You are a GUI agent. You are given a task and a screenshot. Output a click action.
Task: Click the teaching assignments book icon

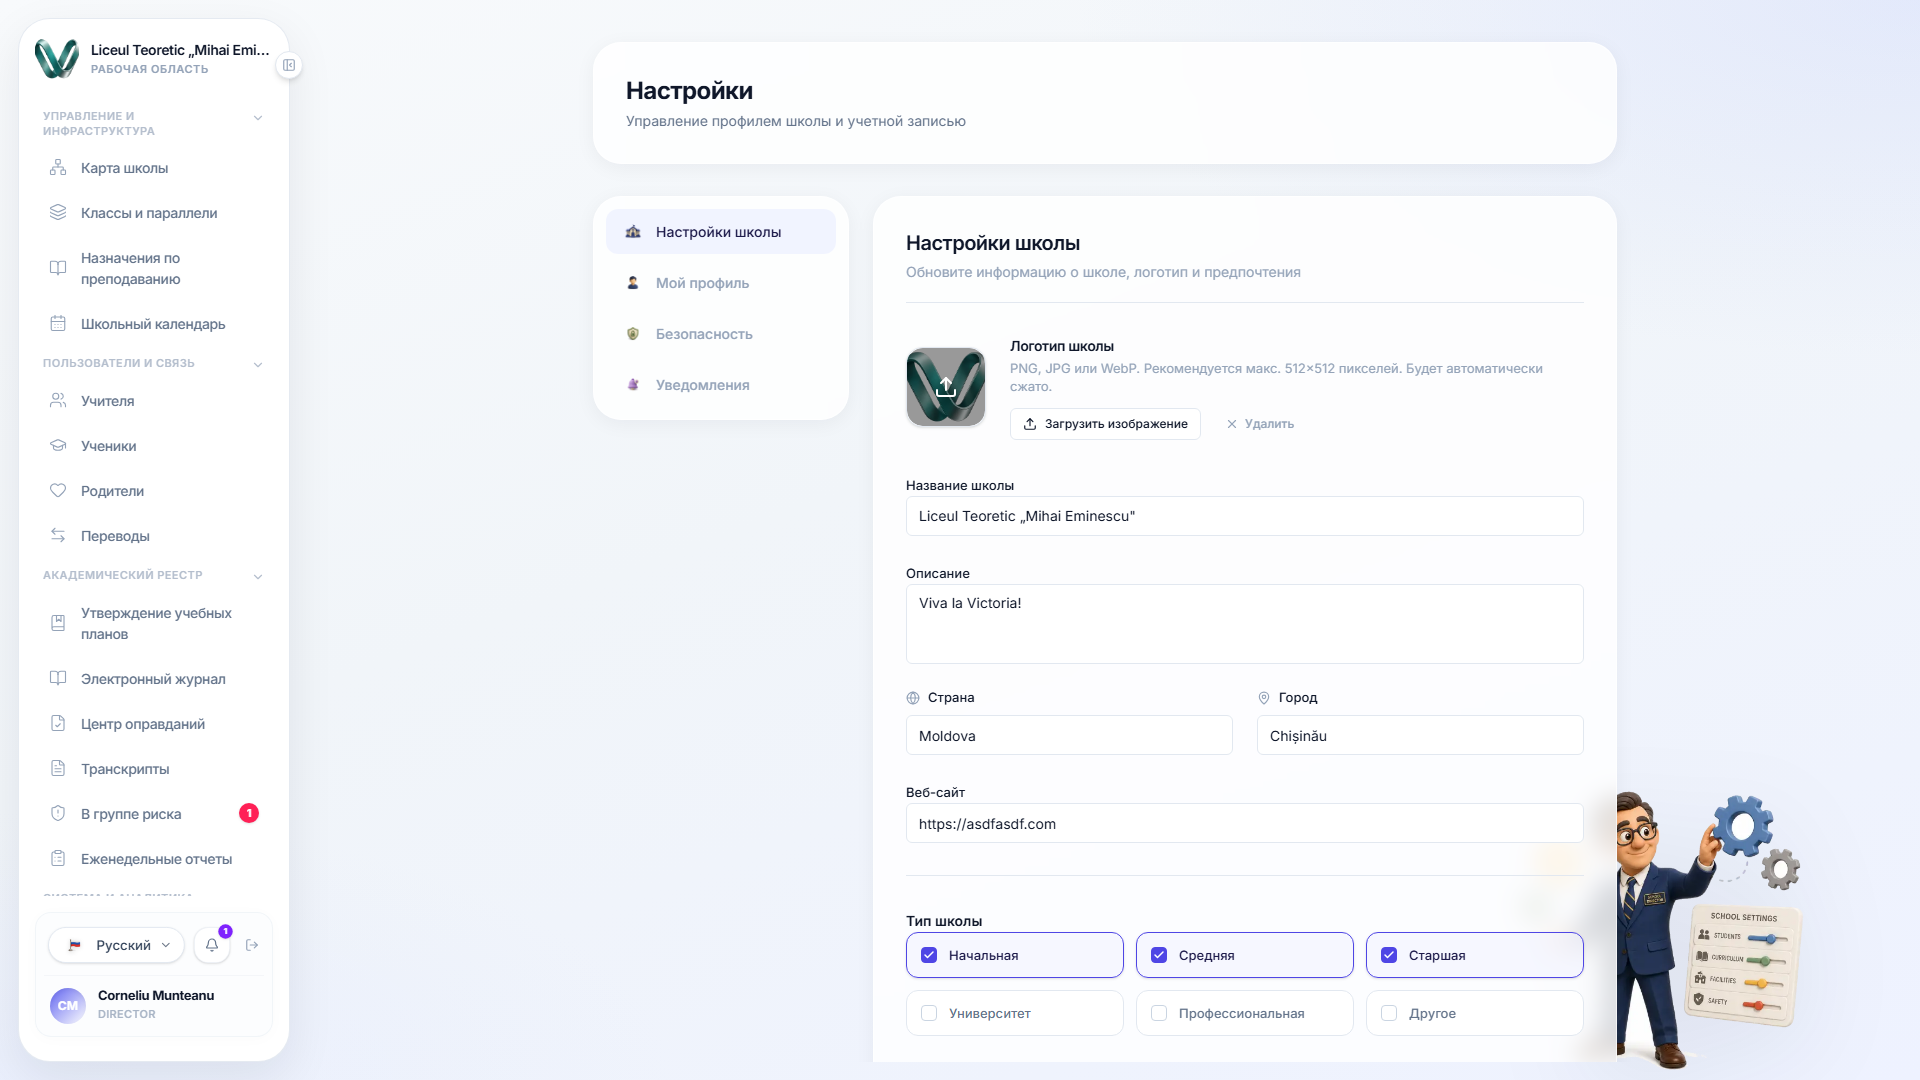[x=58, y=268]
